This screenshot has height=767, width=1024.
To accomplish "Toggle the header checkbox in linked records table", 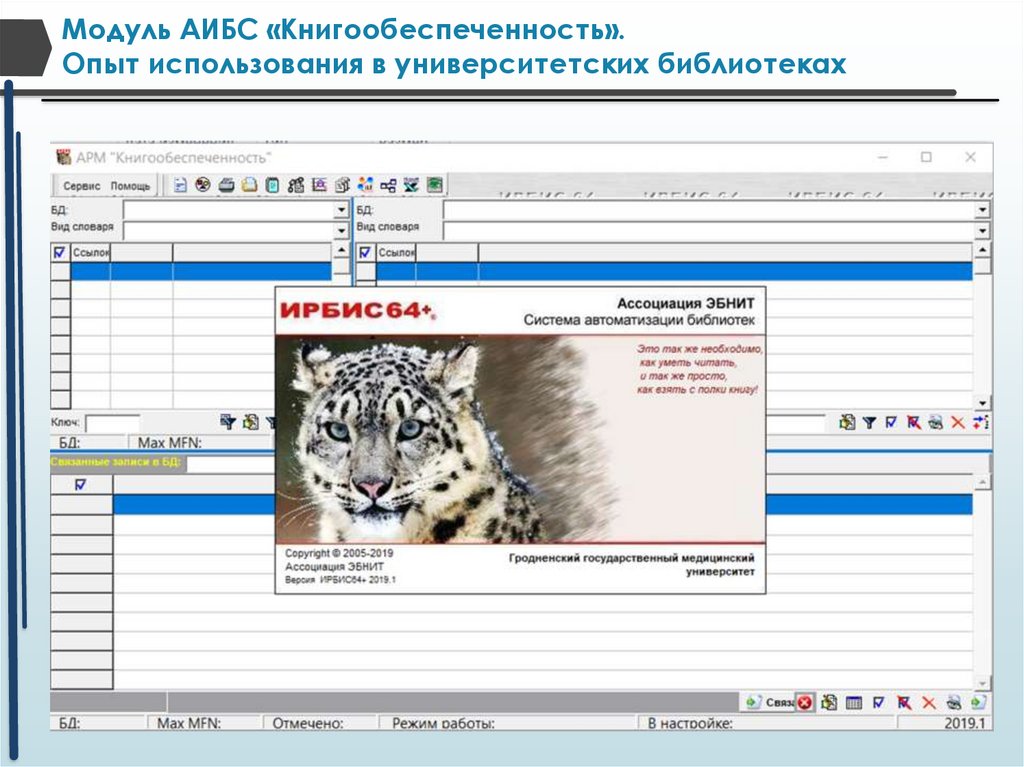I will click(80, 485).
